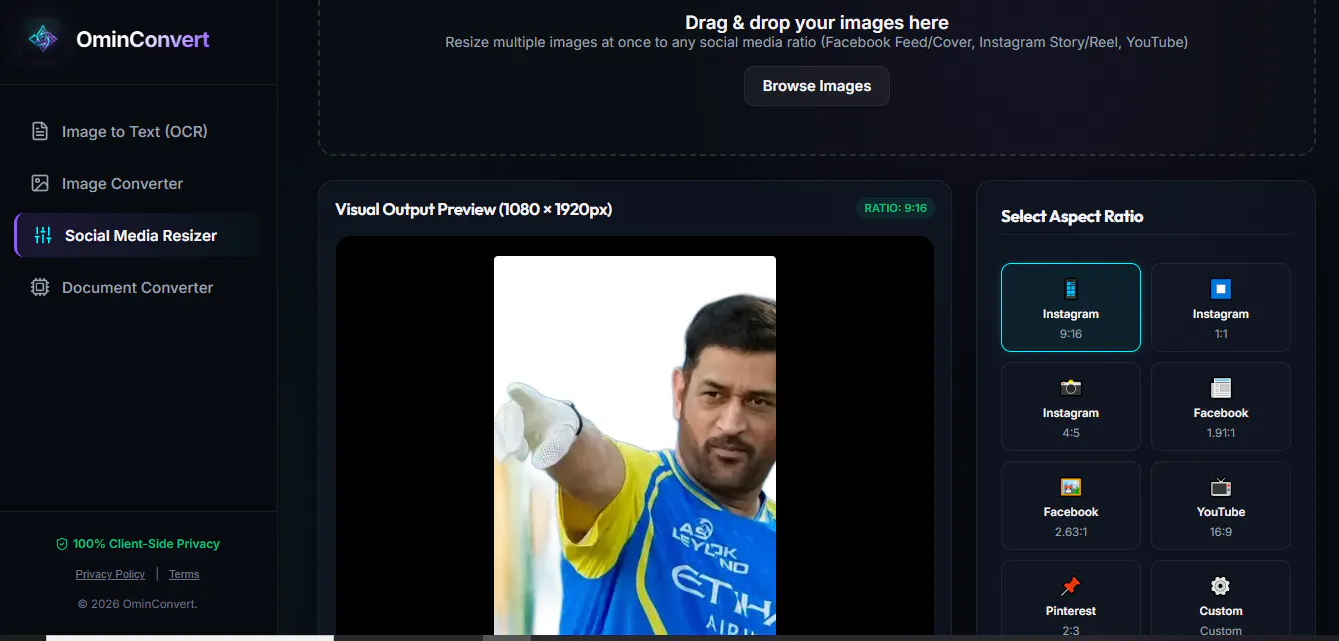
Task: Click the camera icon on Instagram 4:5
Action: 1071,388
